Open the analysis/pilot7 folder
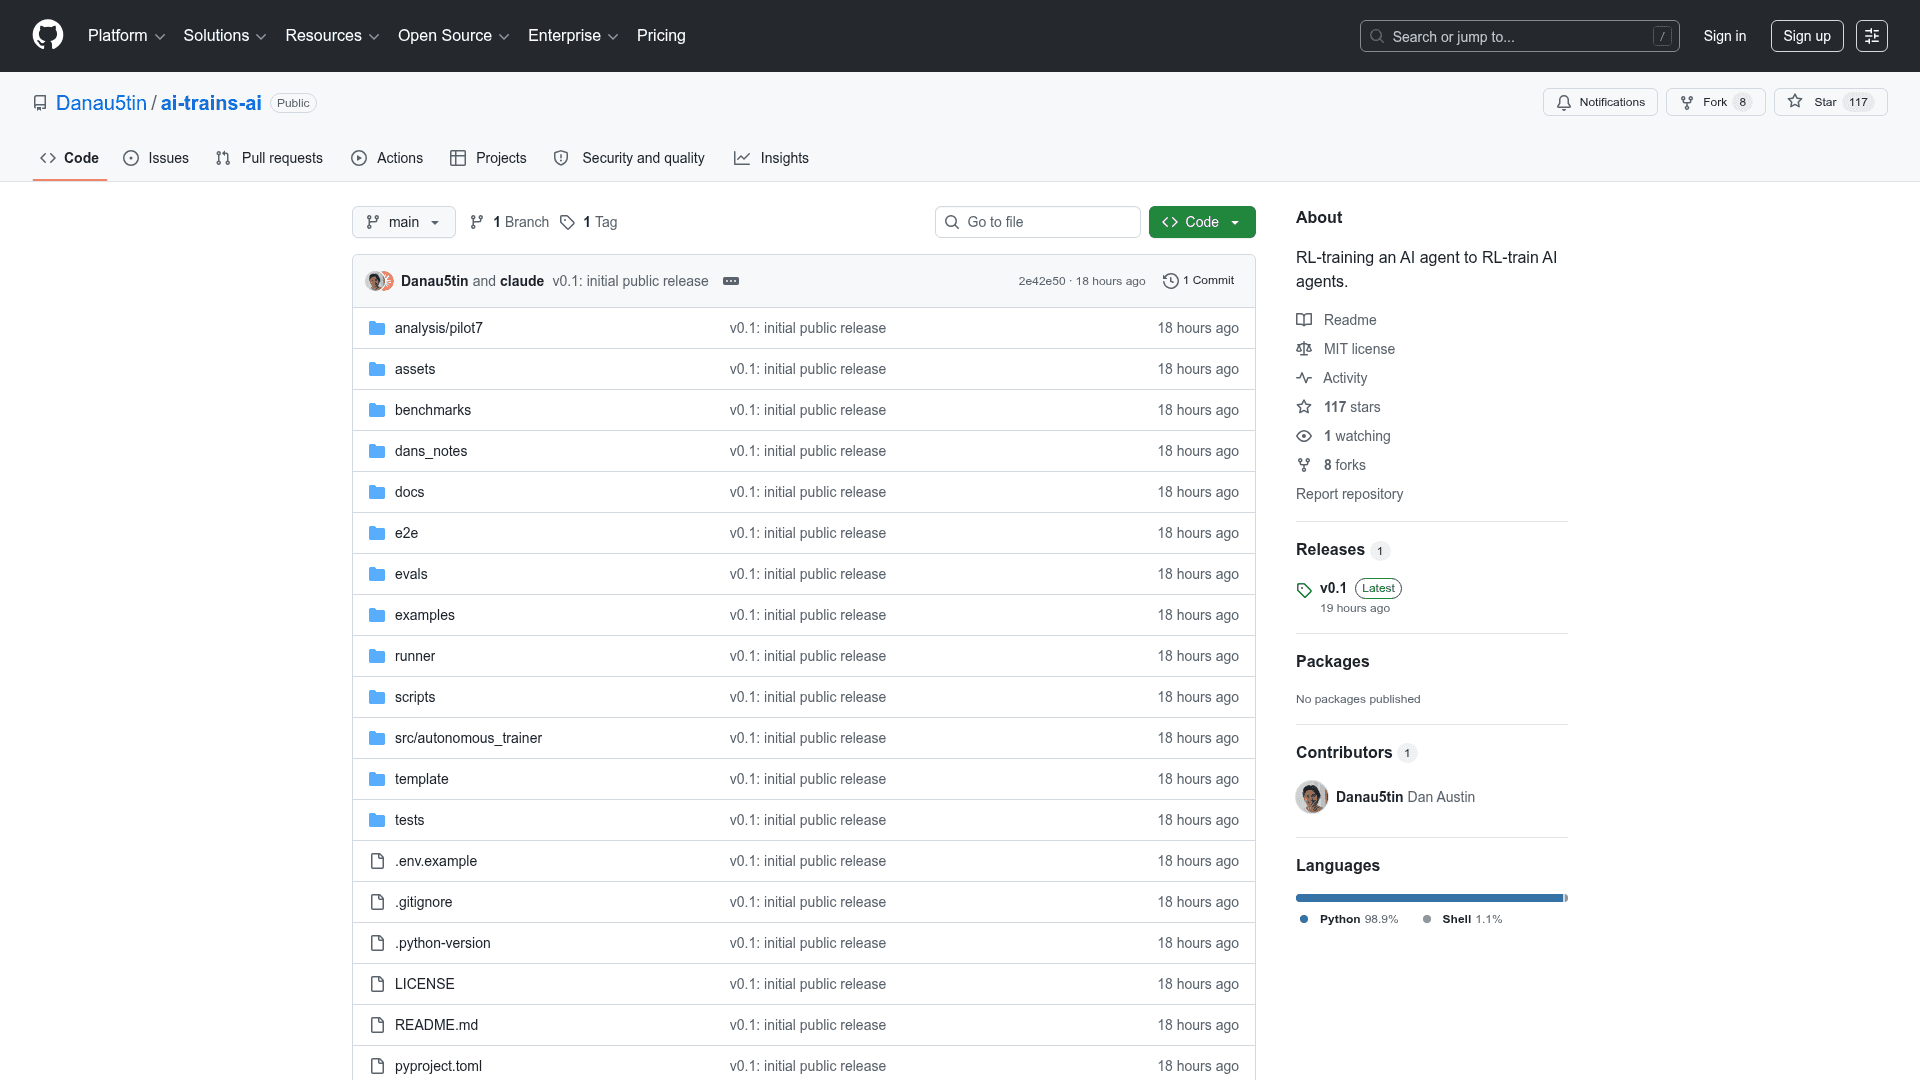The width and height of the screenshot is (1920, 1080). [x=438, y=328]
